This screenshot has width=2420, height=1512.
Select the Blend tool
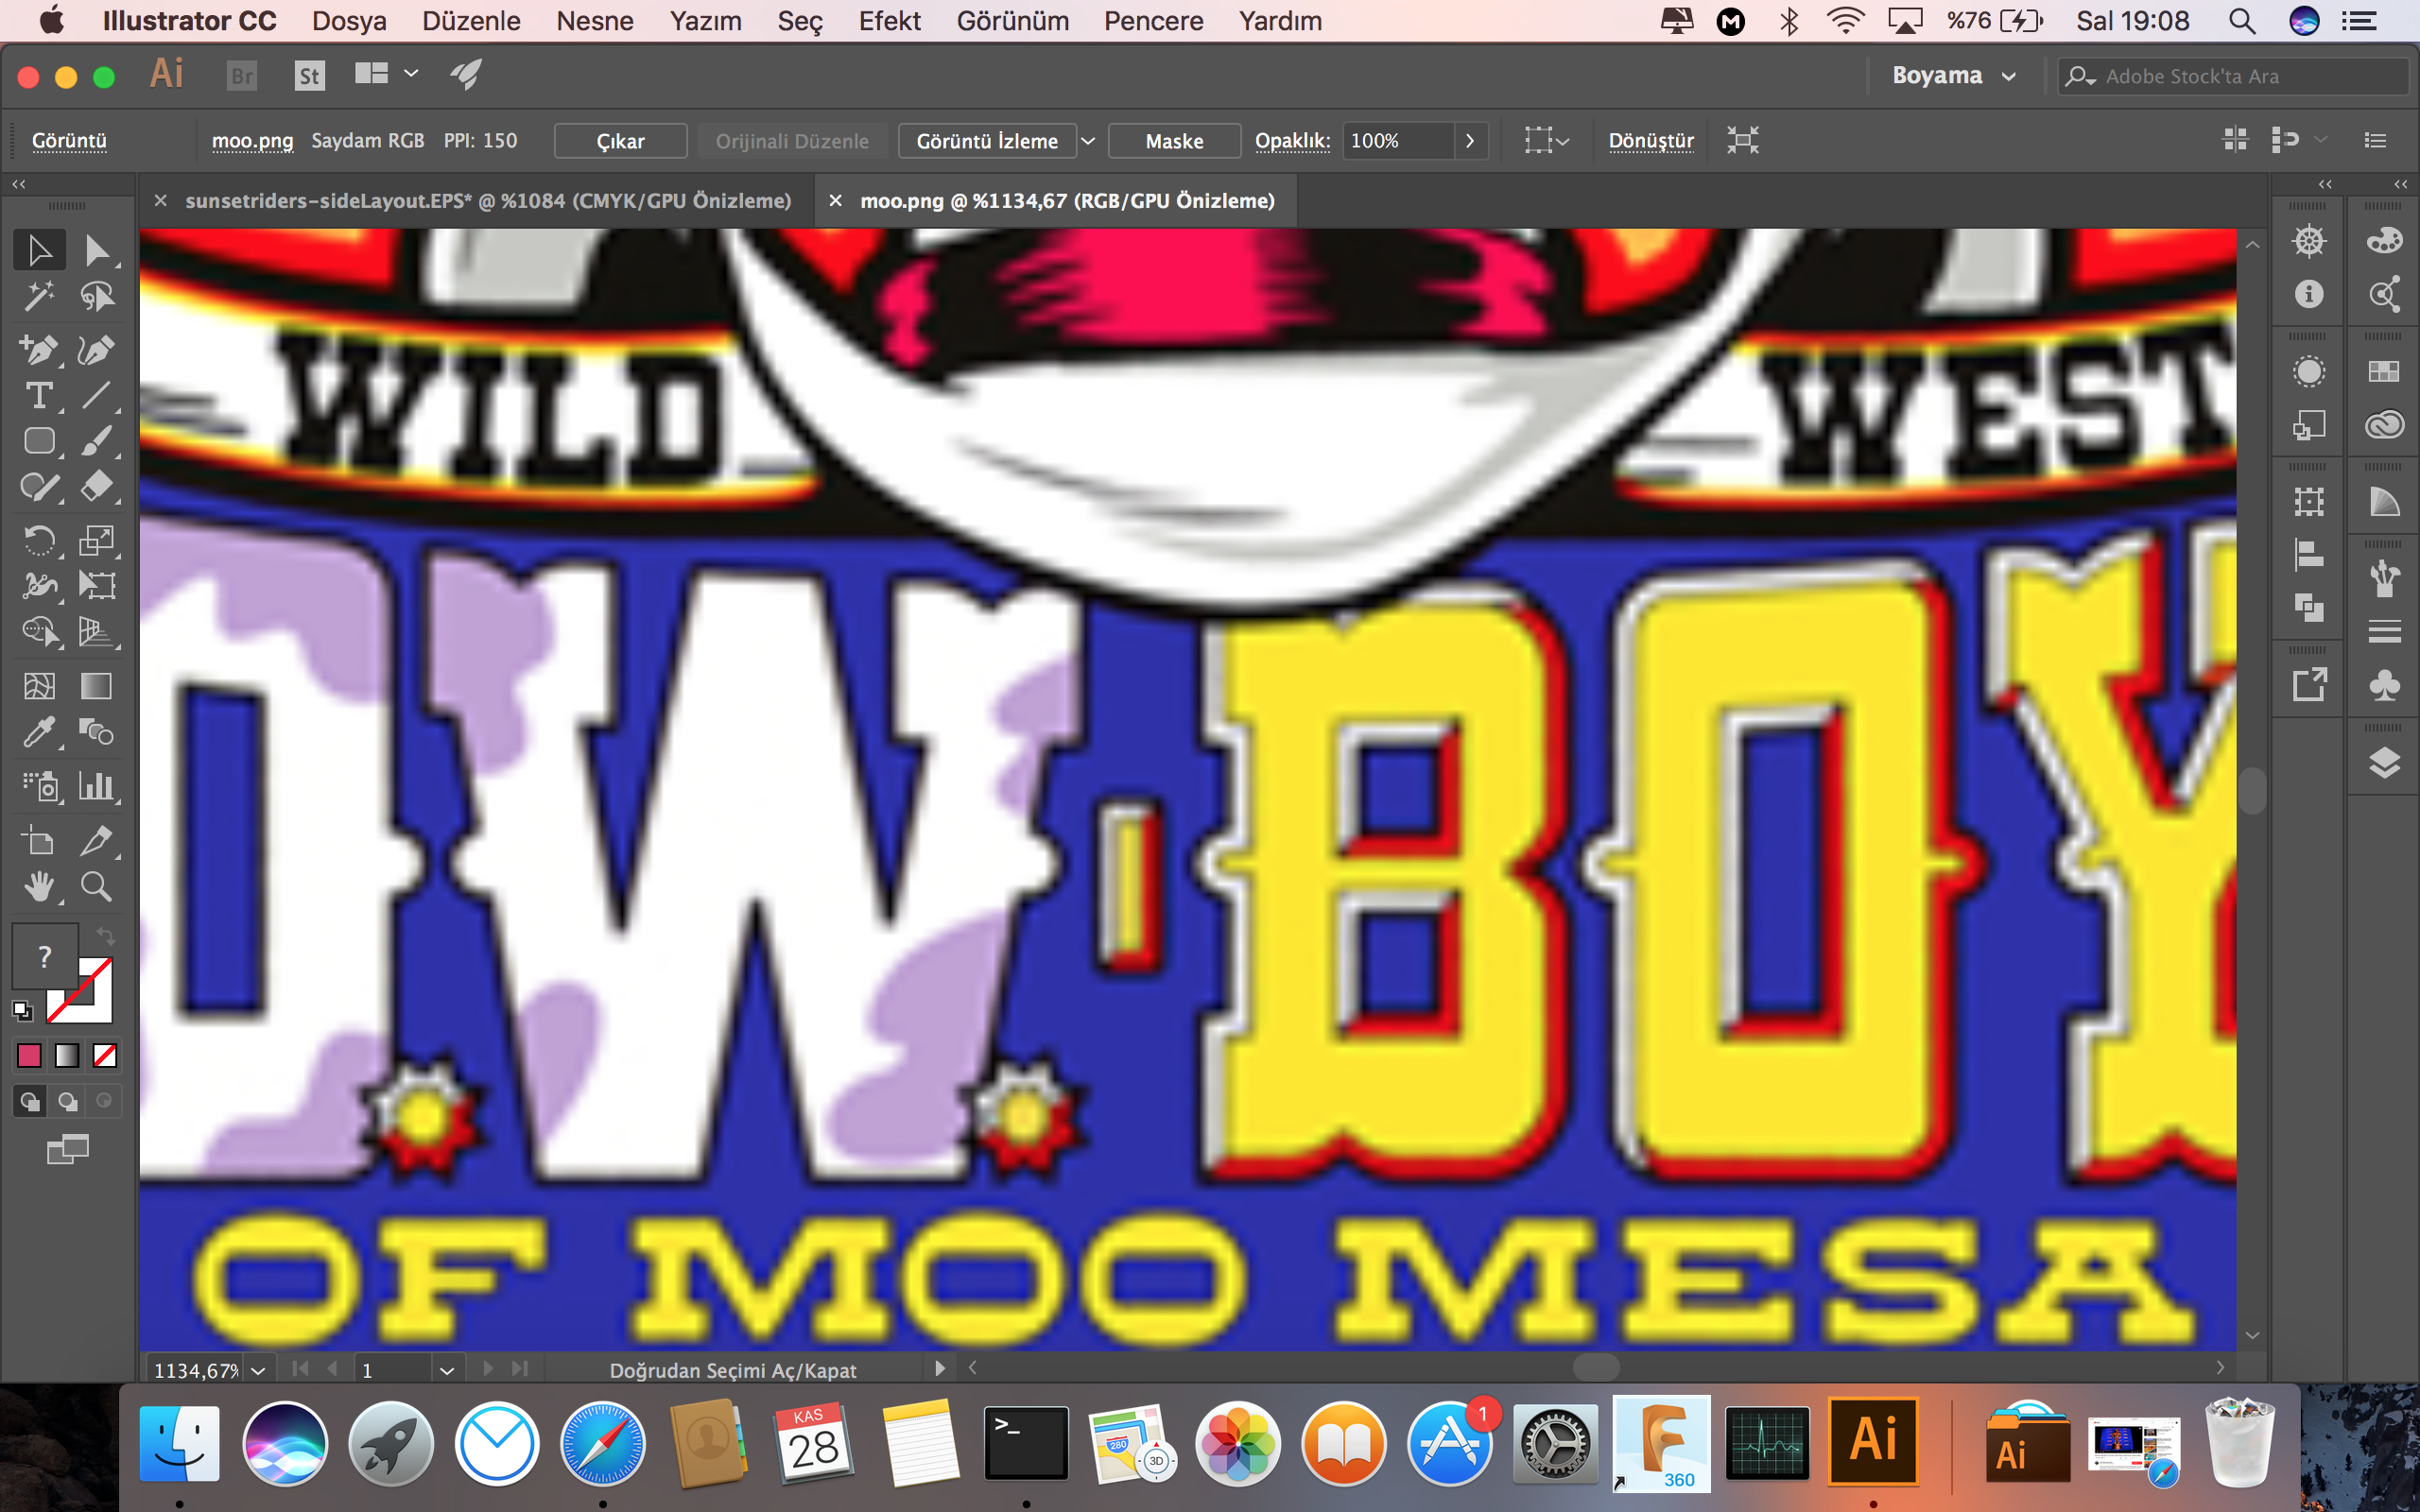tap(97, 732)
